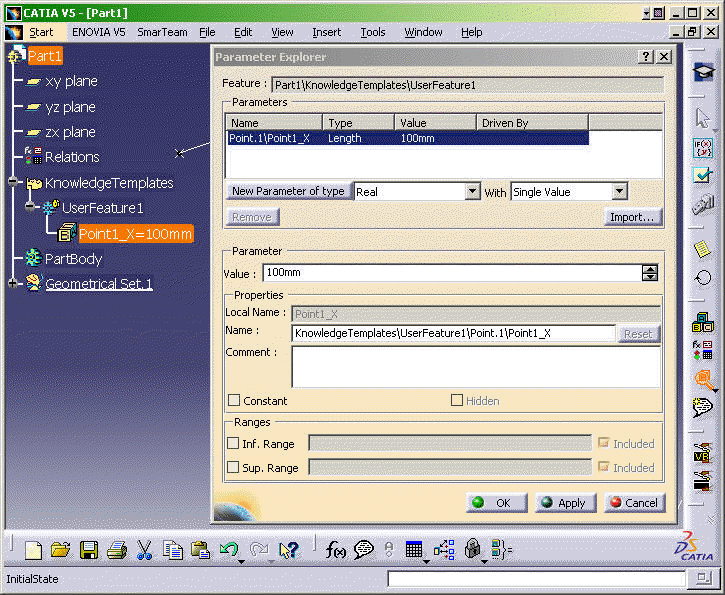This screenshot has height=595, width=725.
Task: Click the fx relations set icon in right toolbar
Action: click(x=702, y=350)
